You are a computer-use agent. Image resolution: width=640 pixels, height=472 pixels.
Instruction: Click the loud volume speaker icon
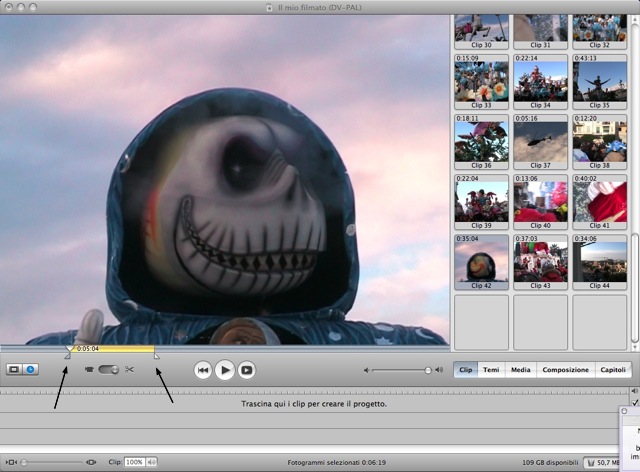(x=439, y=370)
